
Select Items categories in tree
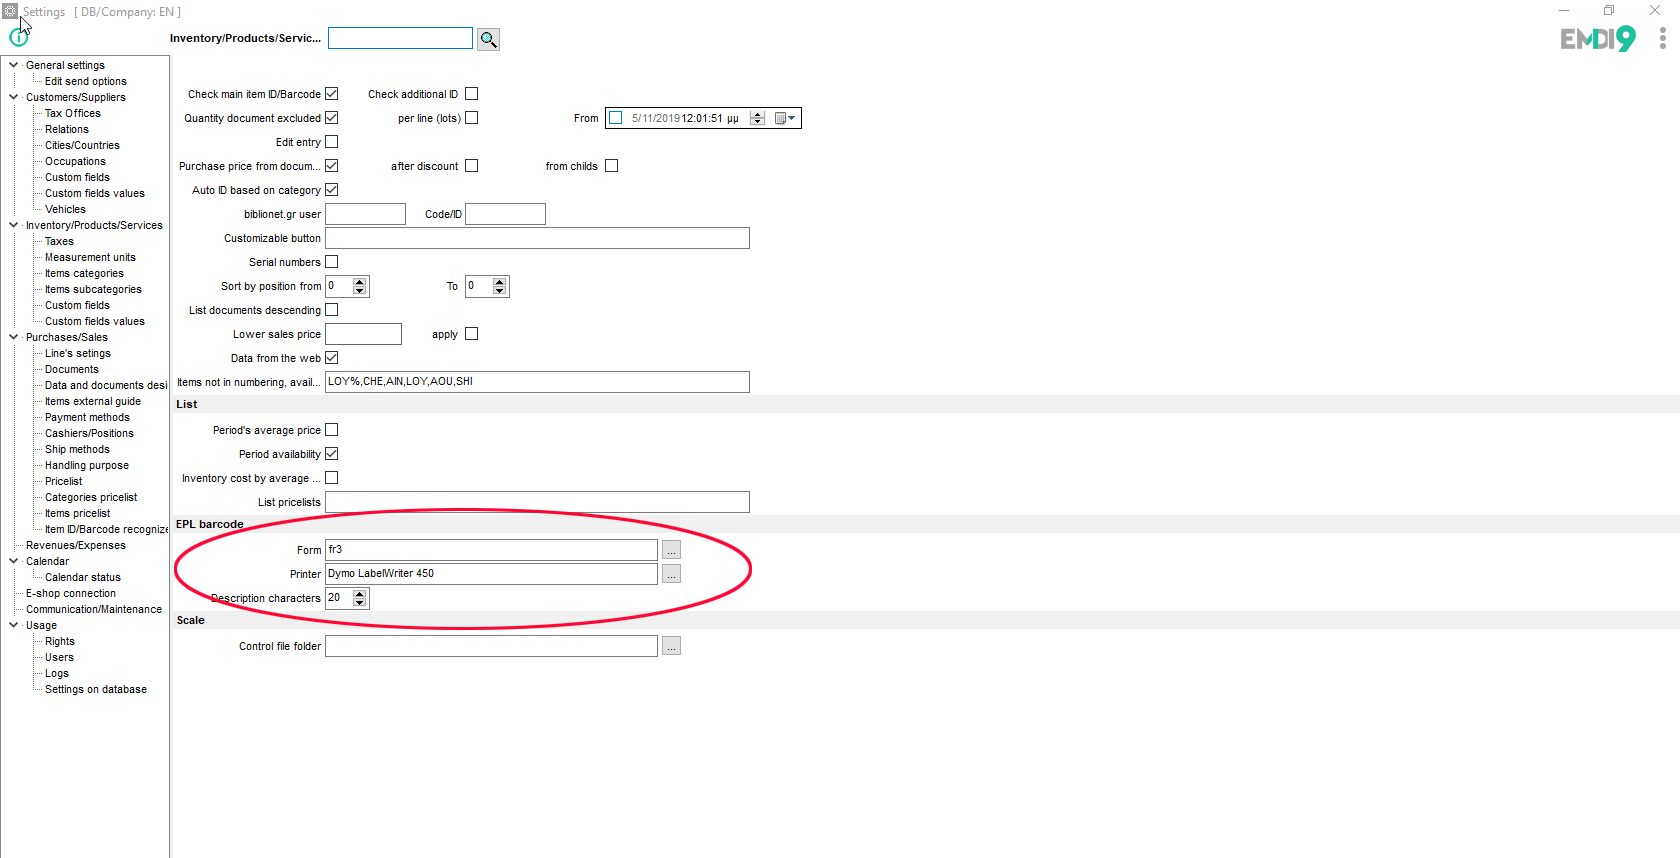pos(84,273)
